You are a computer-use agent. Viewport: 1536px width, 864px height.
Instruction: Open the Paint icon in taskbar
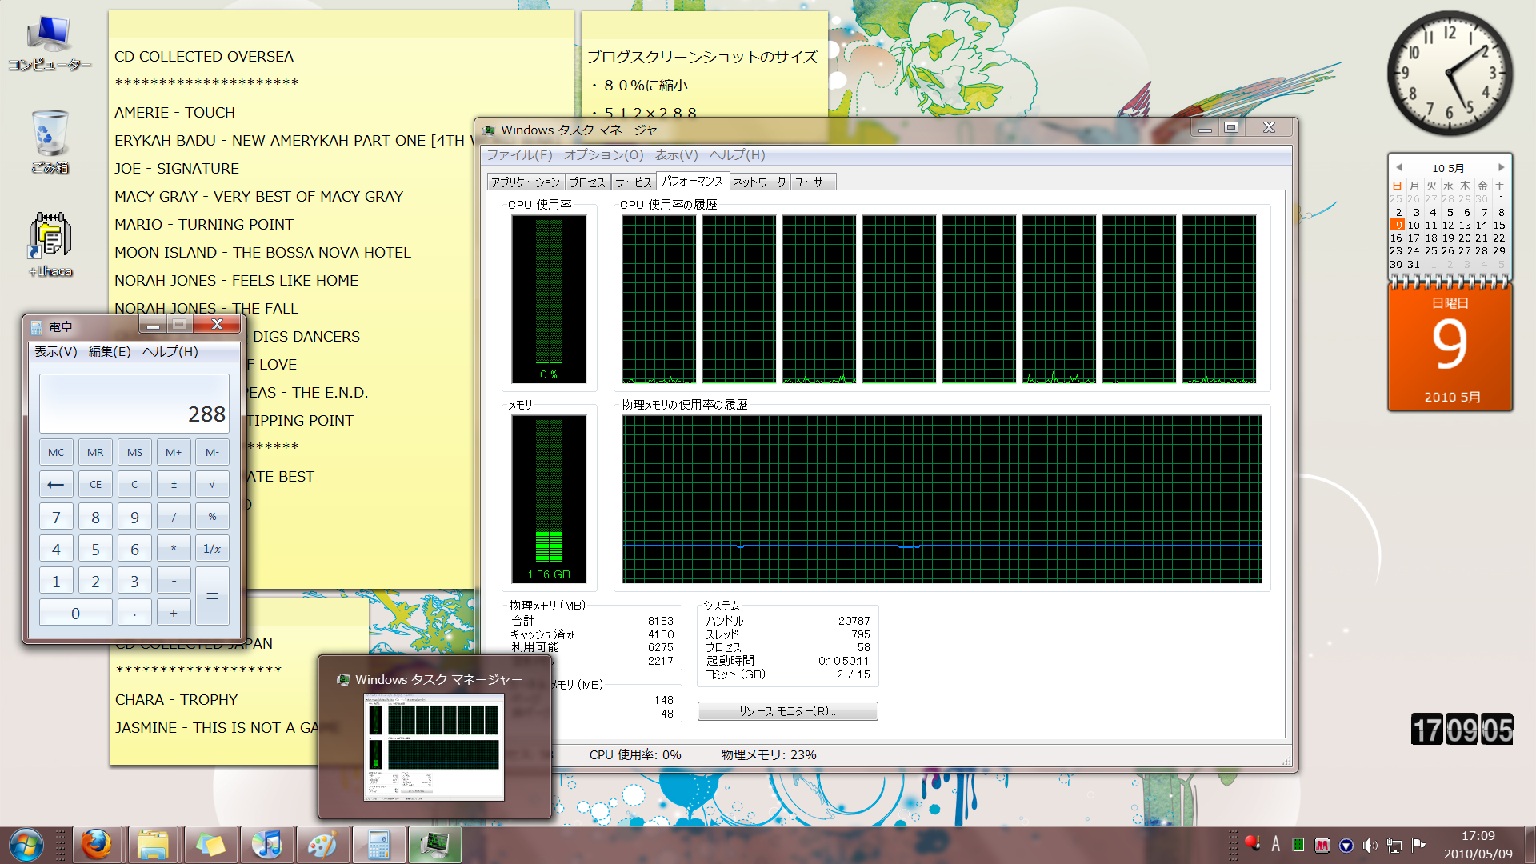coord(321,845)
